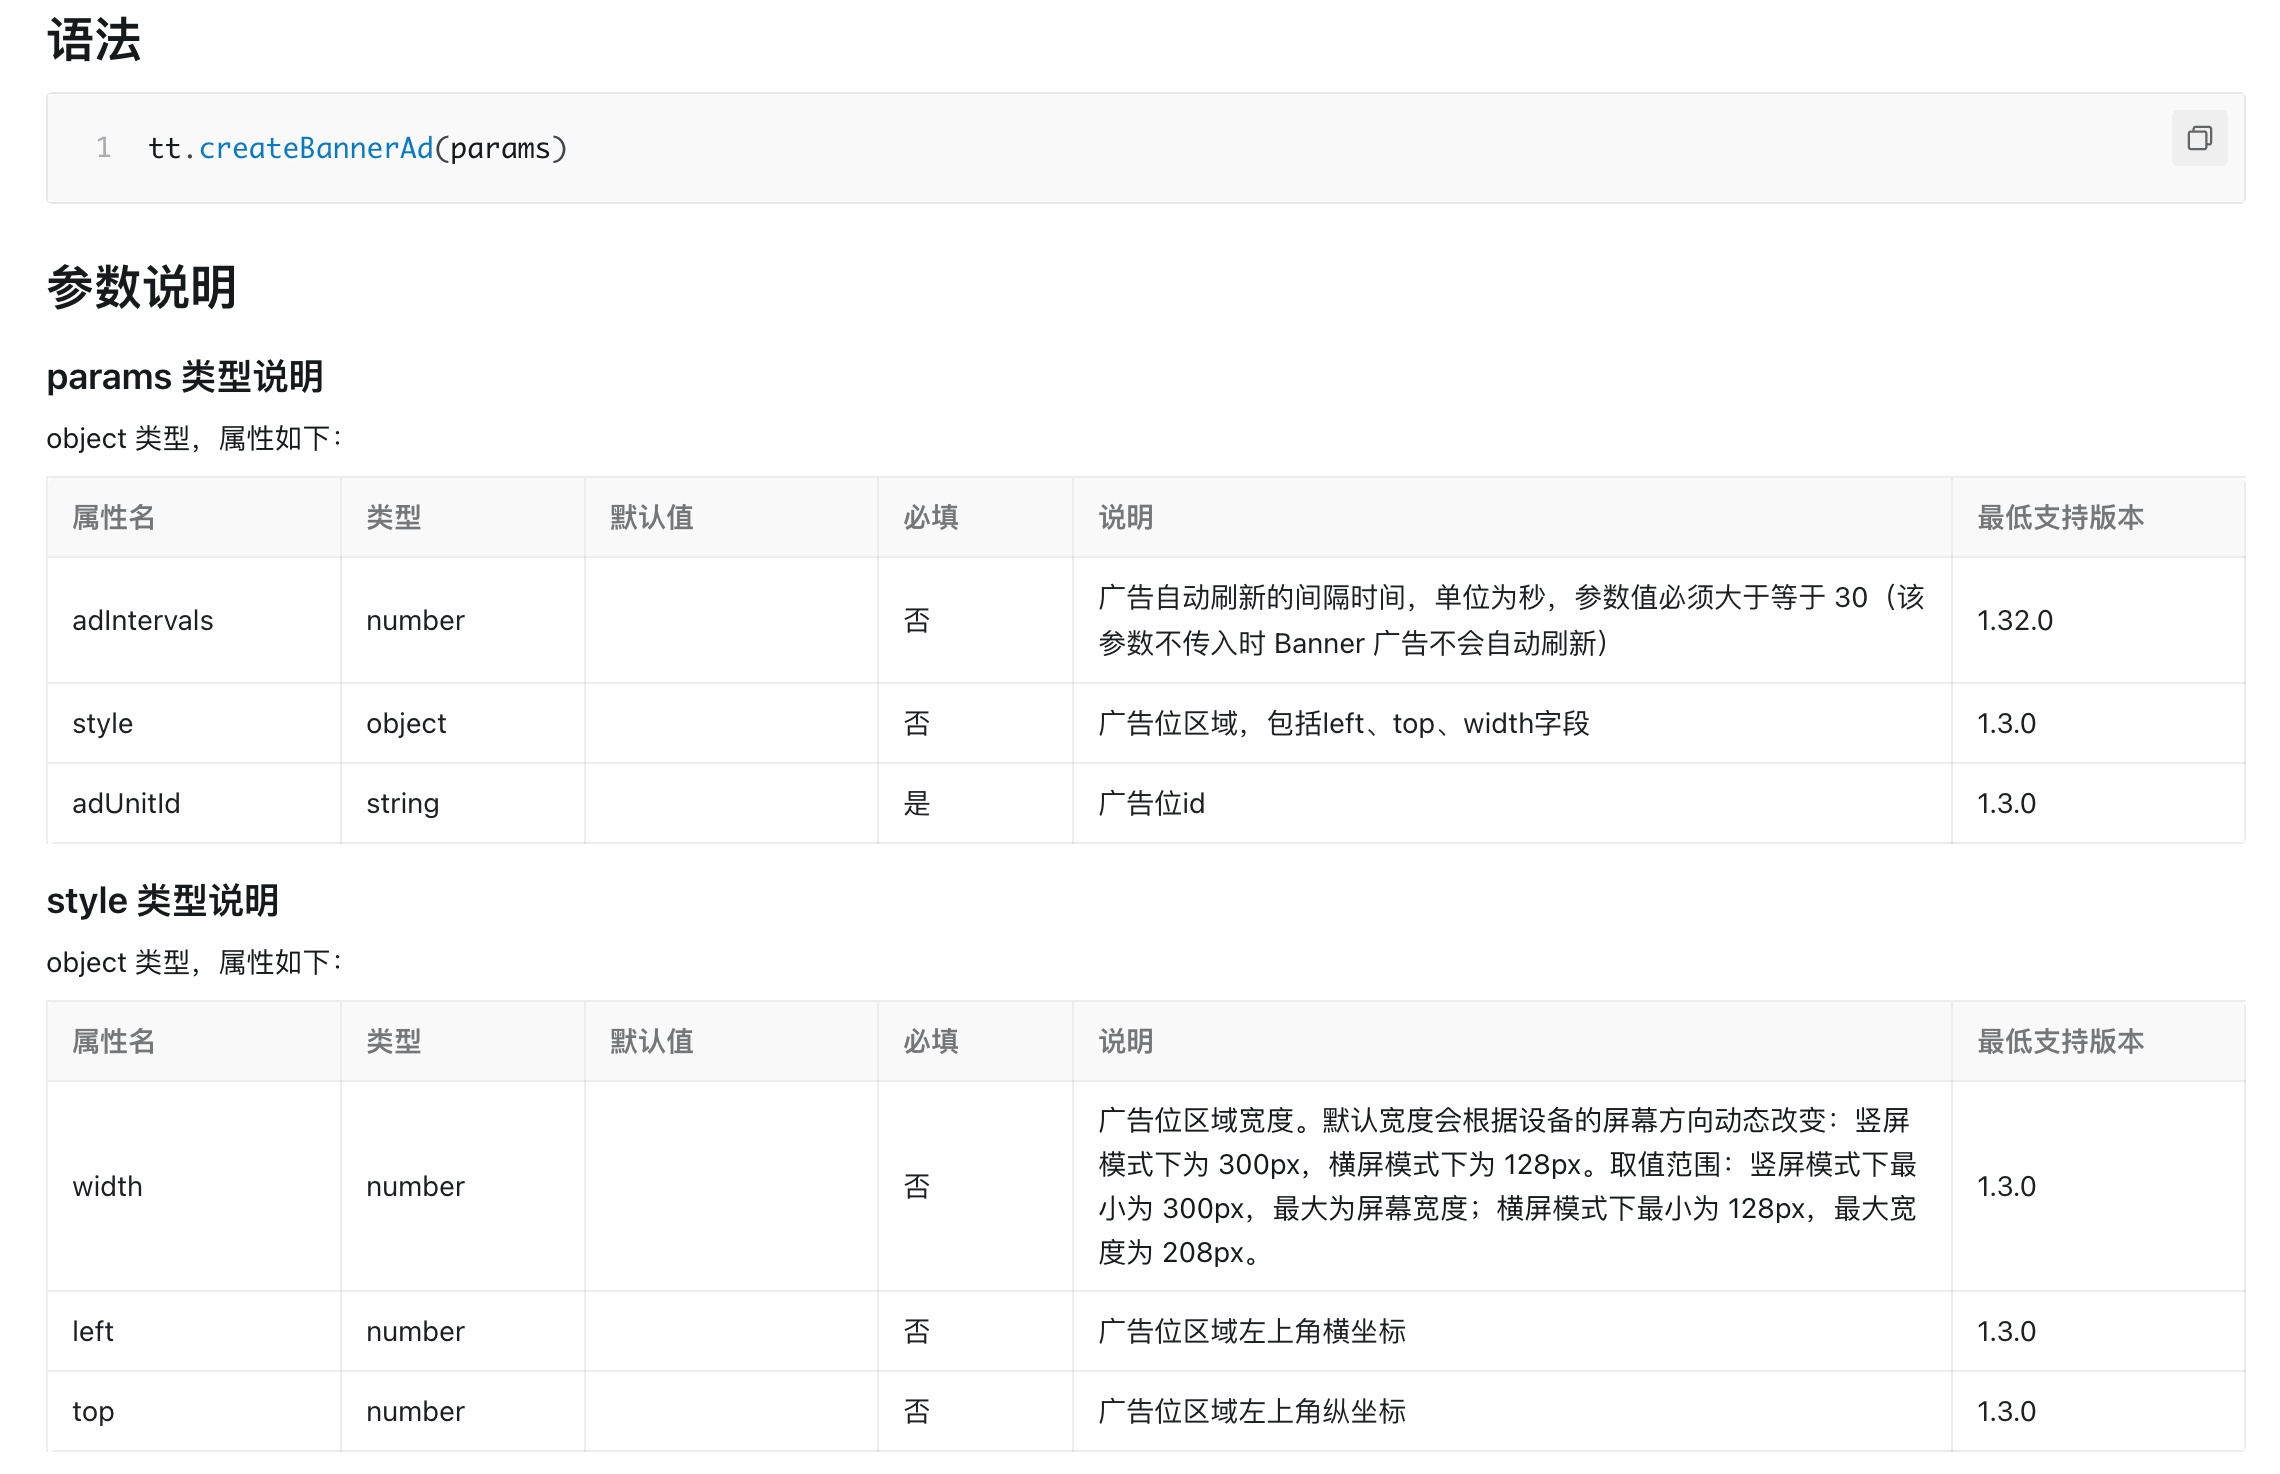Click the params 类型说明 subheading
The width and height of the screenshot is (2280, 1474).
pyautogui.click(x=185, y=377)
